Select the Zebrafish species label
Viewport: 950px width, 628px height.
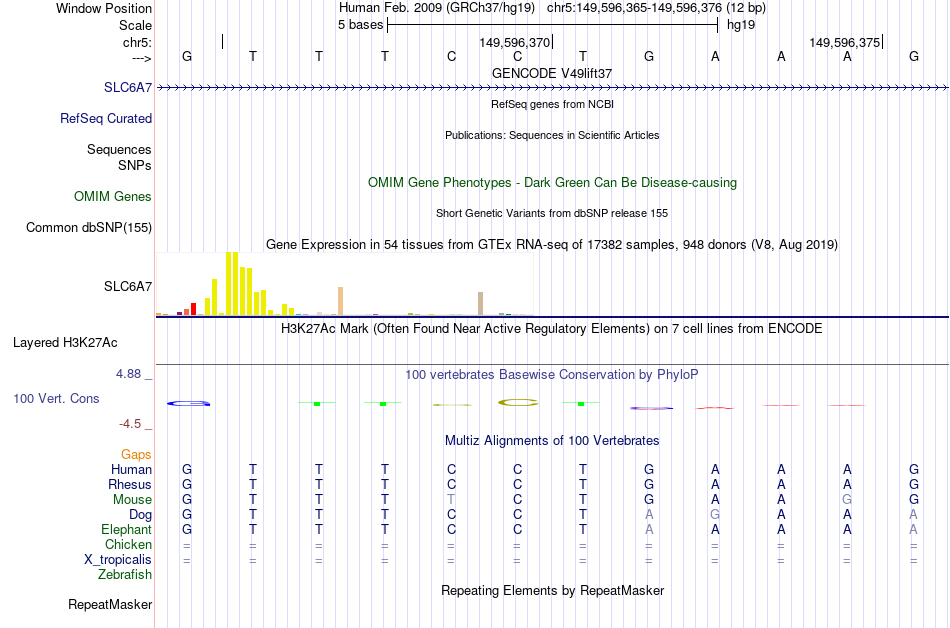point(125,574)
